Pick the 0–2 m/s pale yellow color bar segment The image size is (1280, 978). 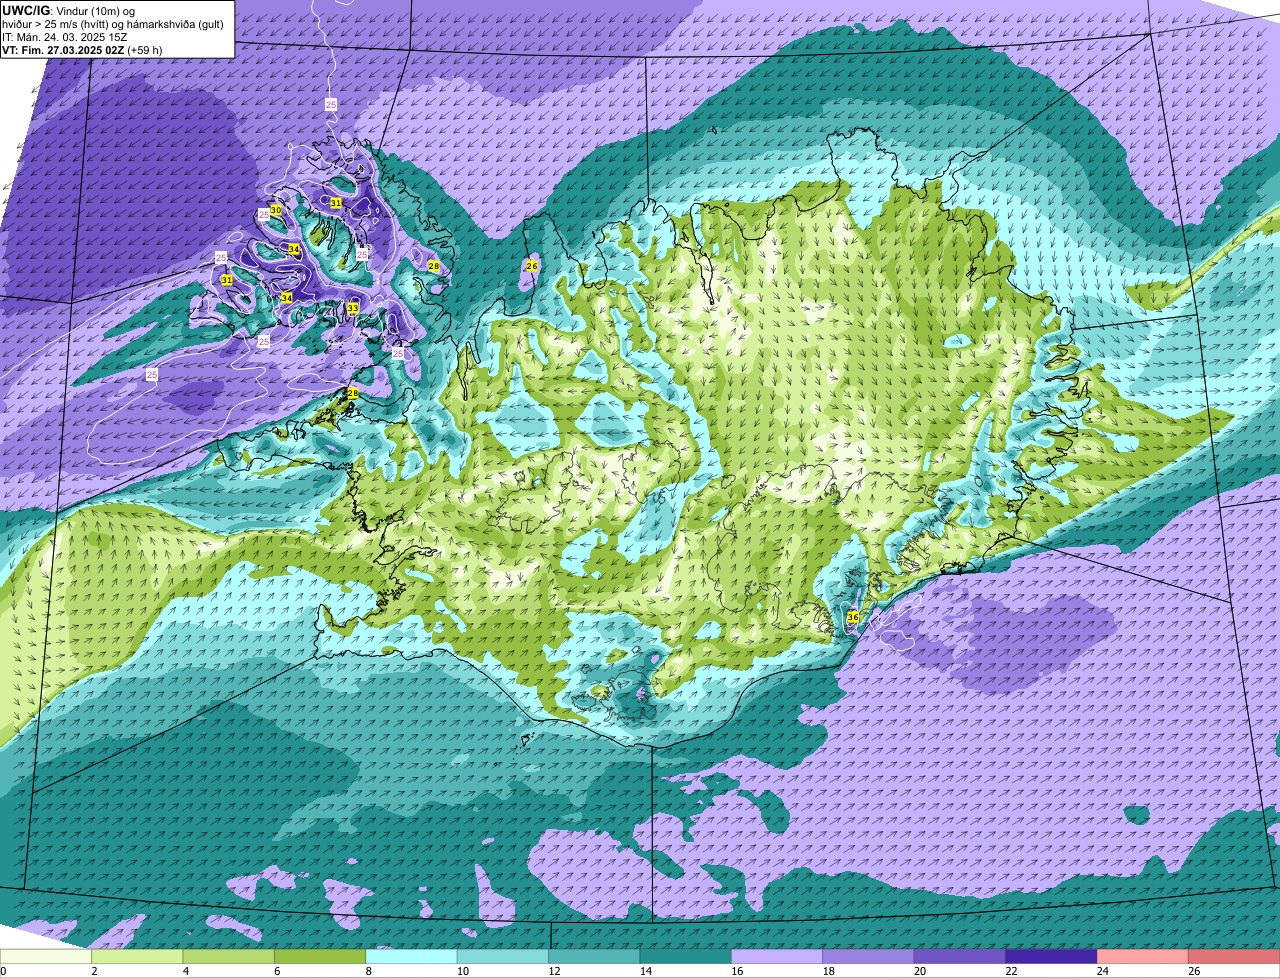click(x=46, y=957)
